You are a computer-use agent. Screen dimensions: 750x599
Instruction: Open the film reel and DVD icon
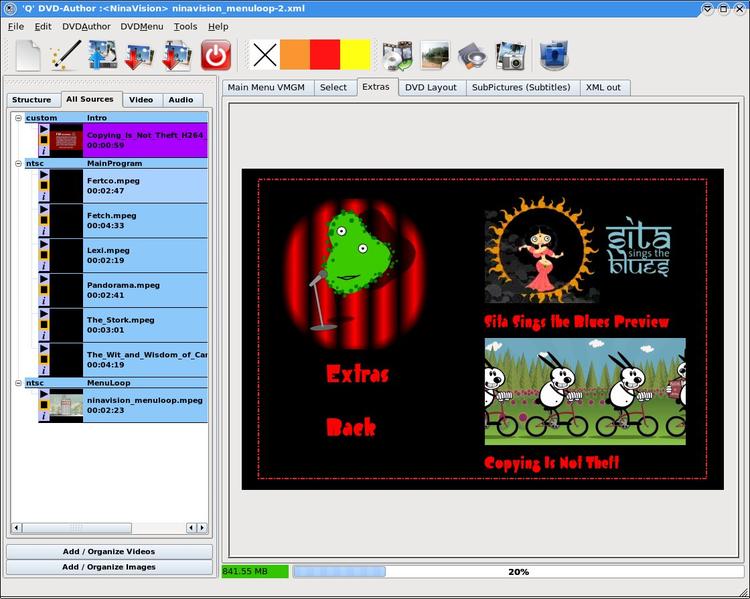pos(397,56)
